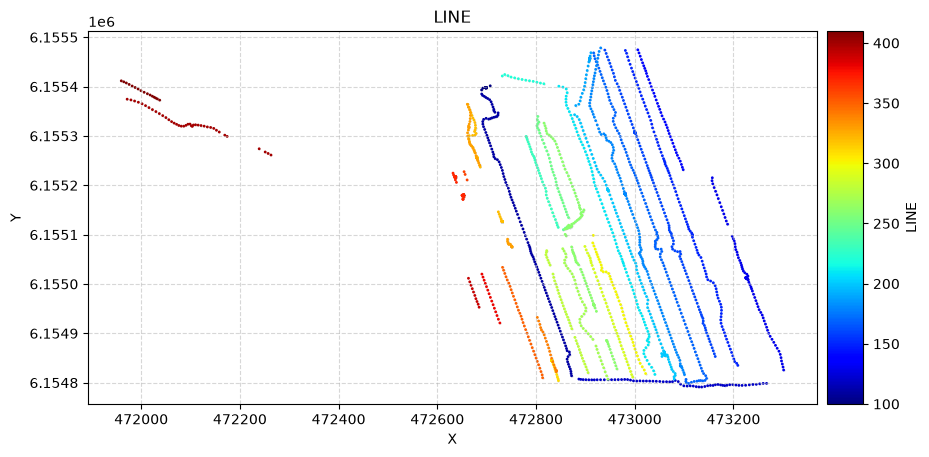Click the 1e6 axis offset text

coord(101,23)
